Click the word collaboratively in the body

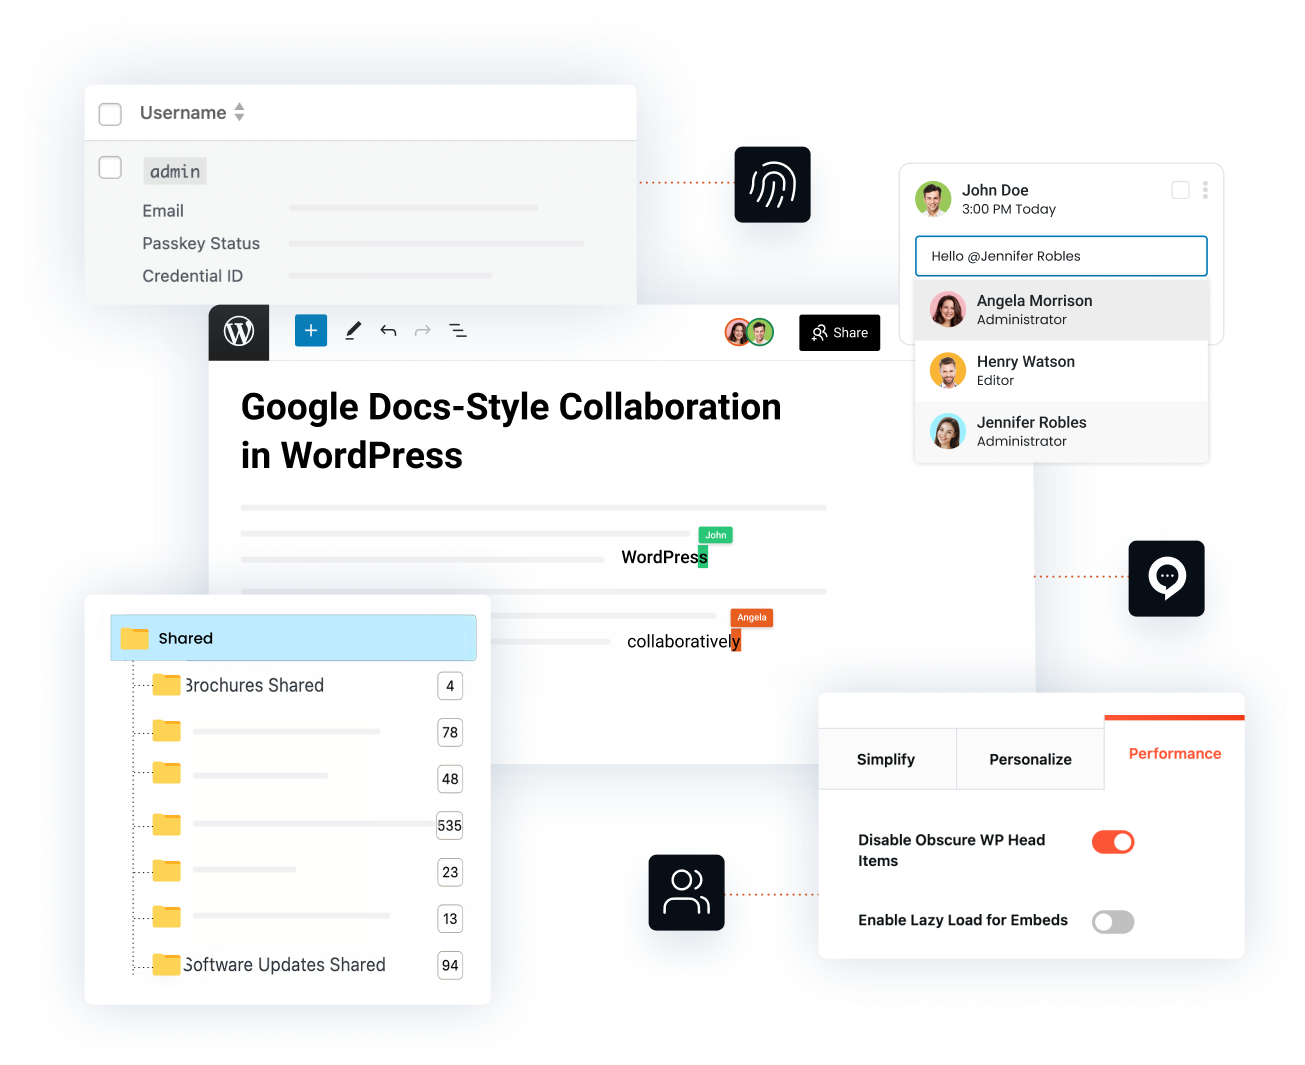[x=683, y=642]
